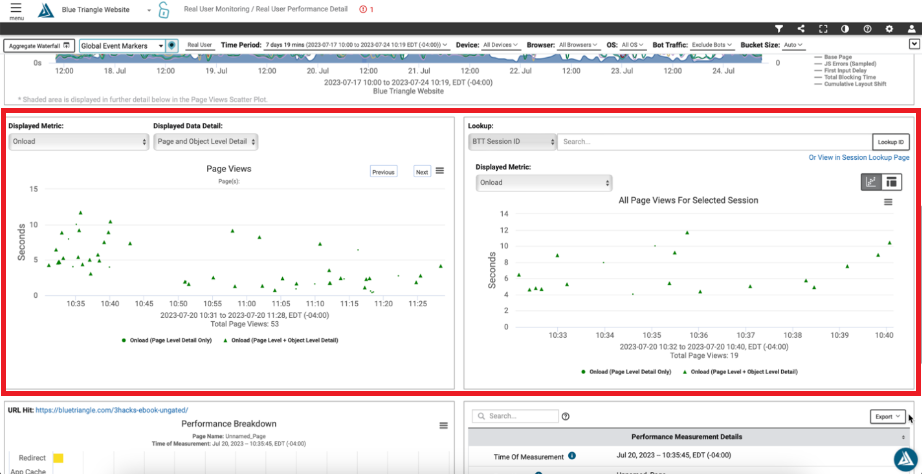Toggle Page Views legend Onload Page Level Detail Only
Screen dimensions: 922x474
pos(166,340)
